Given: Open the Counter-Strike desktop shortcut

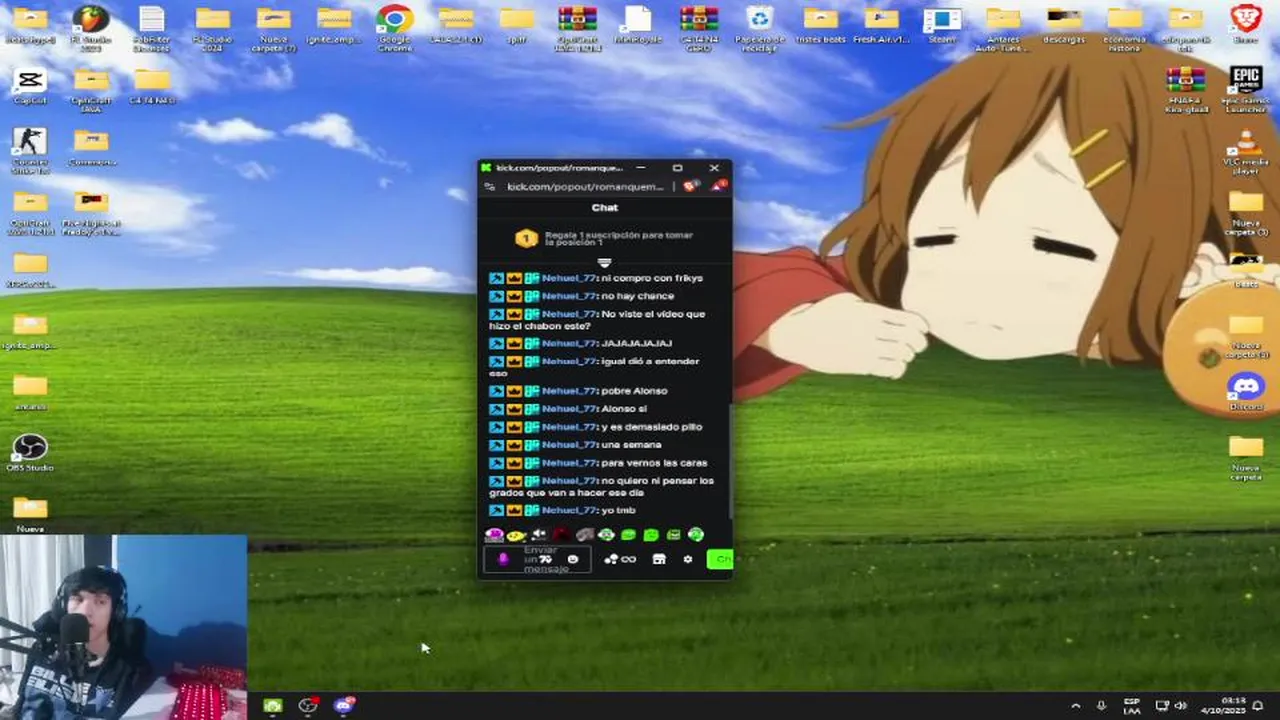Looking at the screenshot, I should pyautogui.click(x=30, y=150).
